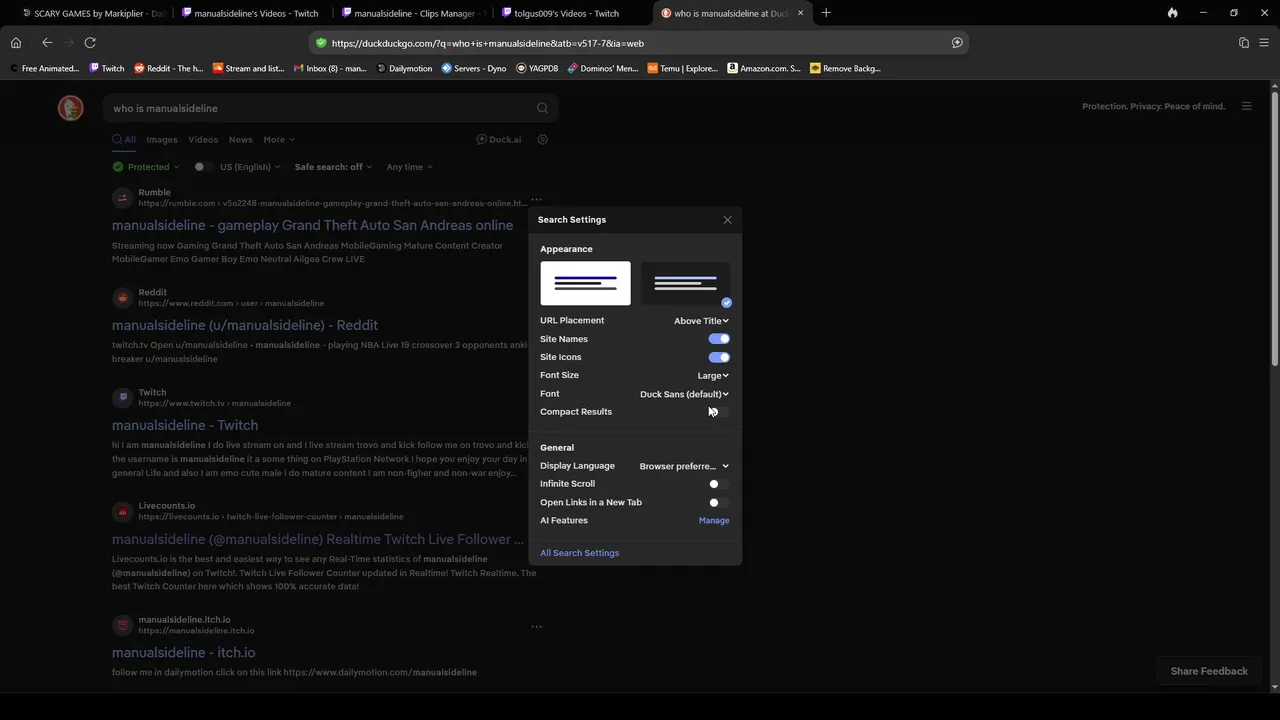Image resolution: width=1280 pixels, height=720 pixels.
Task: Toggle the Site Icons switch
Action: coord(719,357)
